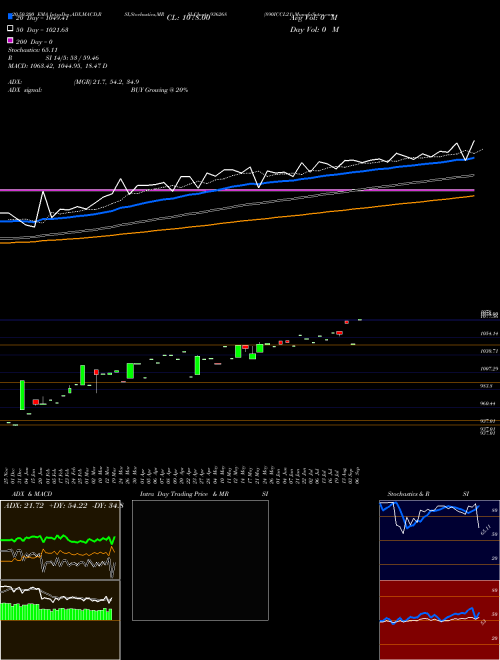
Task: Select the '50 Day = 1021.68' legend text
Action: pyautogui.click(x=42, y=29)
